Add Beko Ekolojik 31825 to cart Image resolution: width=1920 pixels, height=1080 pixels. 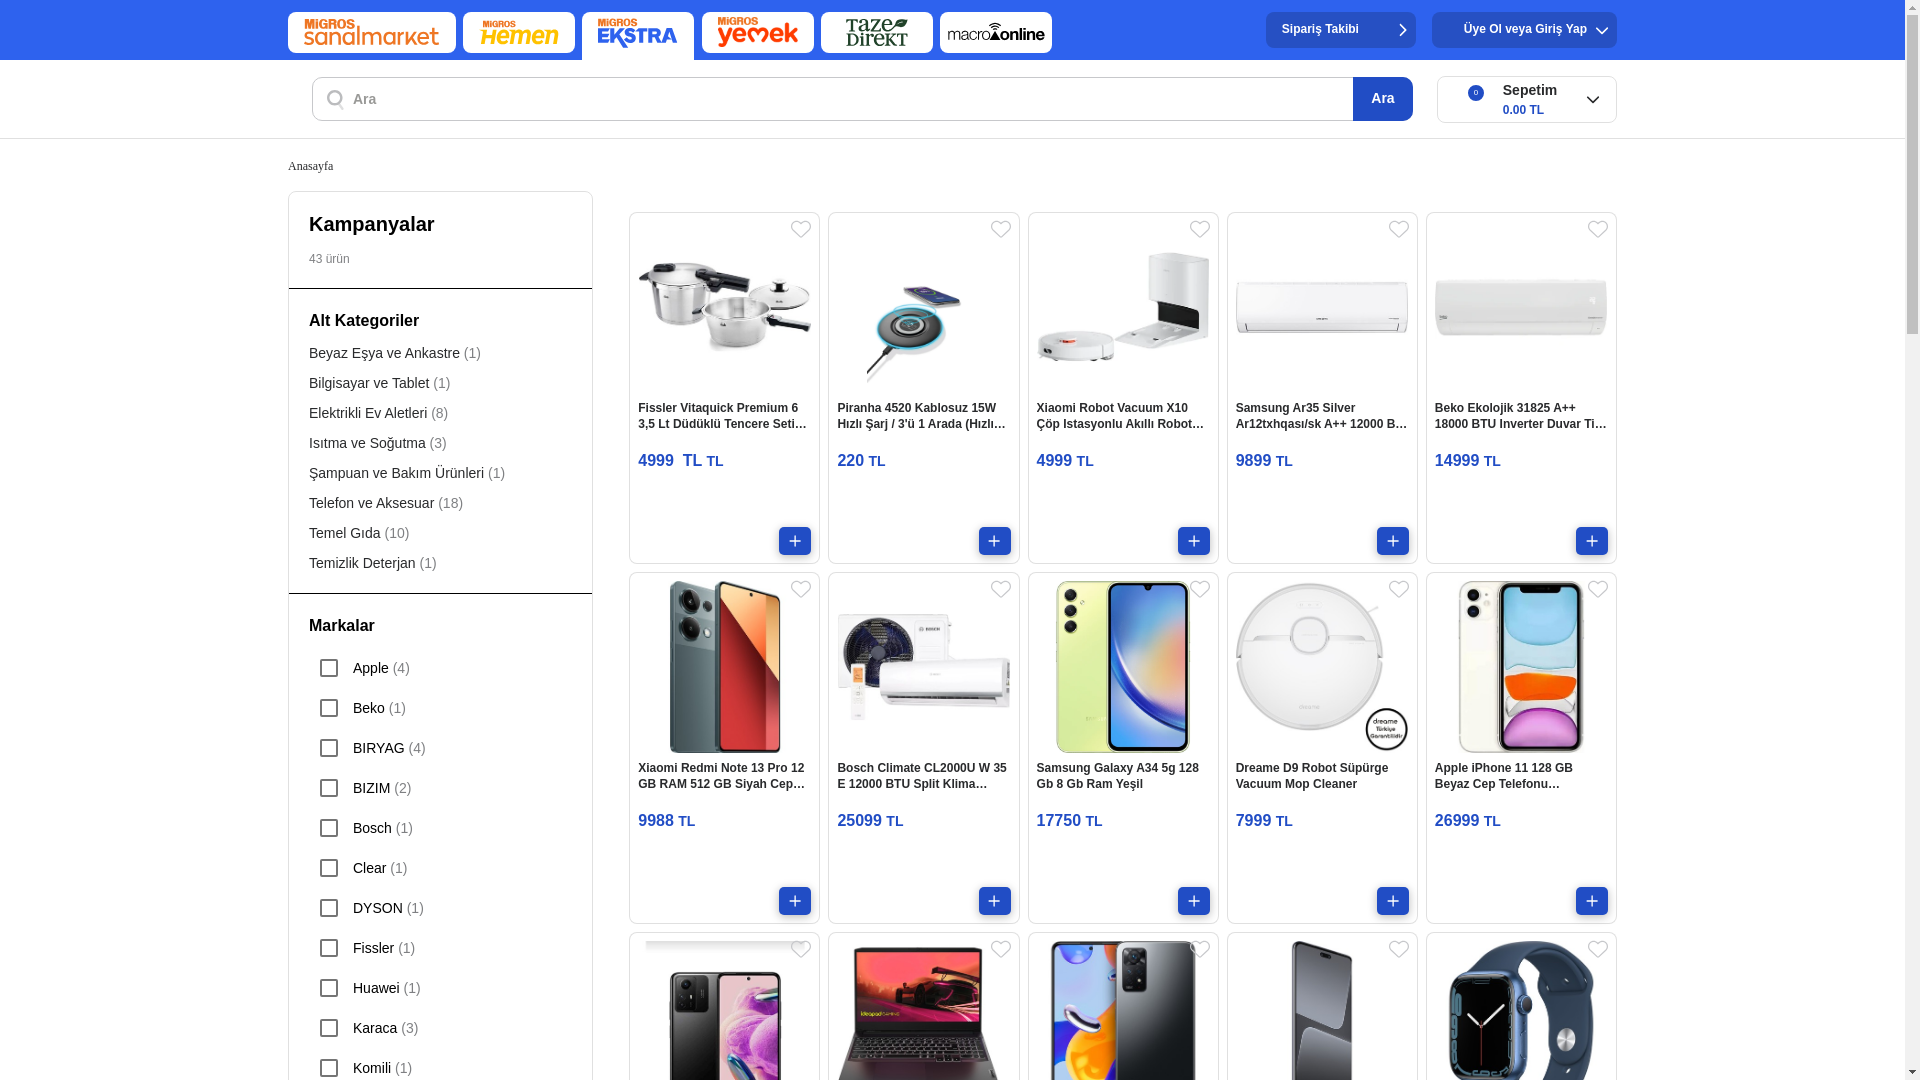[1592, 541]
